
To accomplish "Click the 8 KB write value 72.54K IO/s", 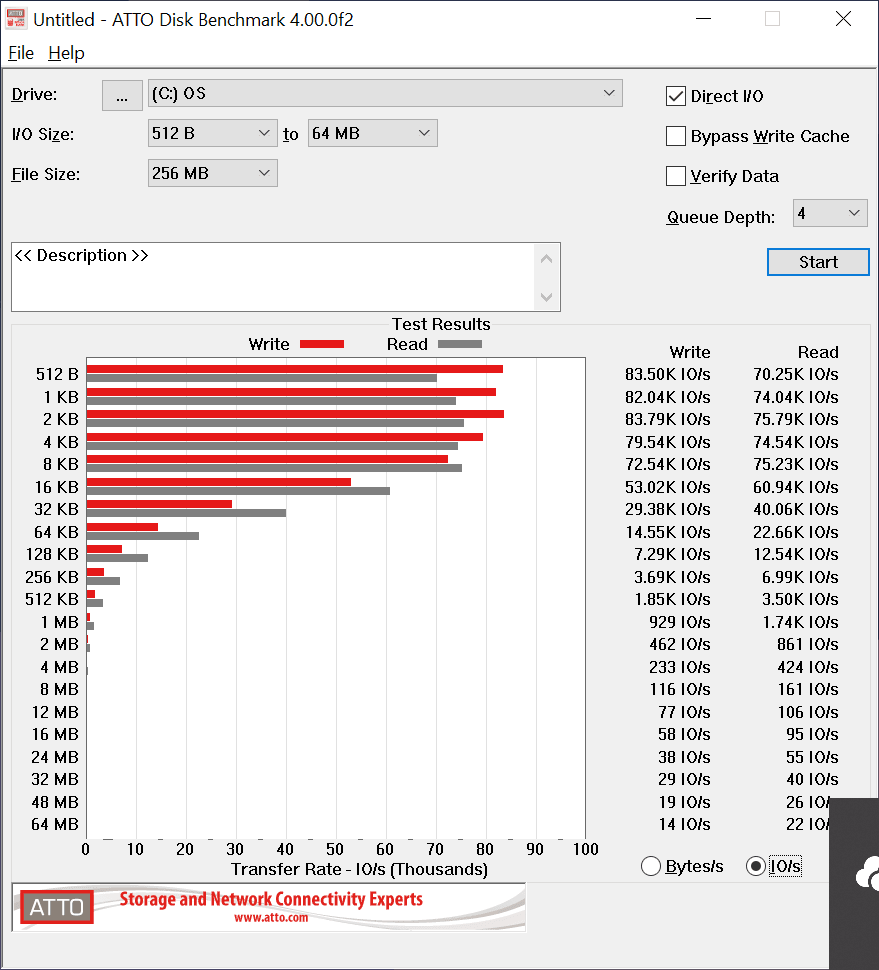I will pyautogui.click(x=667, y=465).
